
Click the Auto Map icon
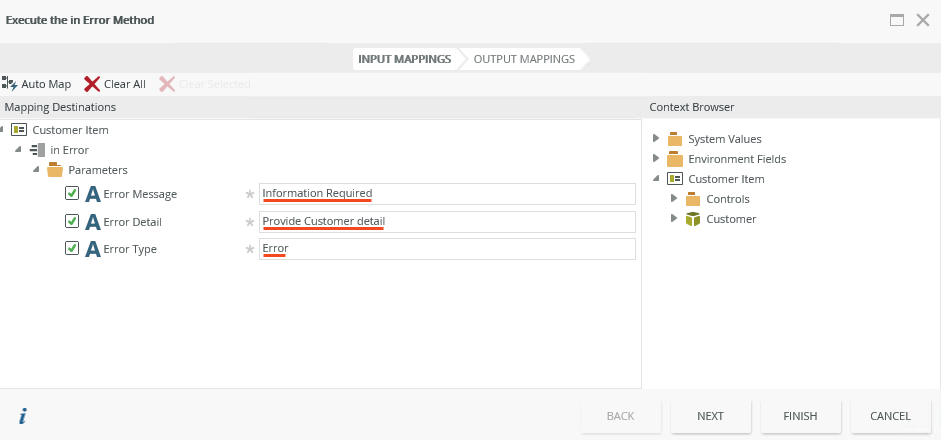(x=9, y=84)
